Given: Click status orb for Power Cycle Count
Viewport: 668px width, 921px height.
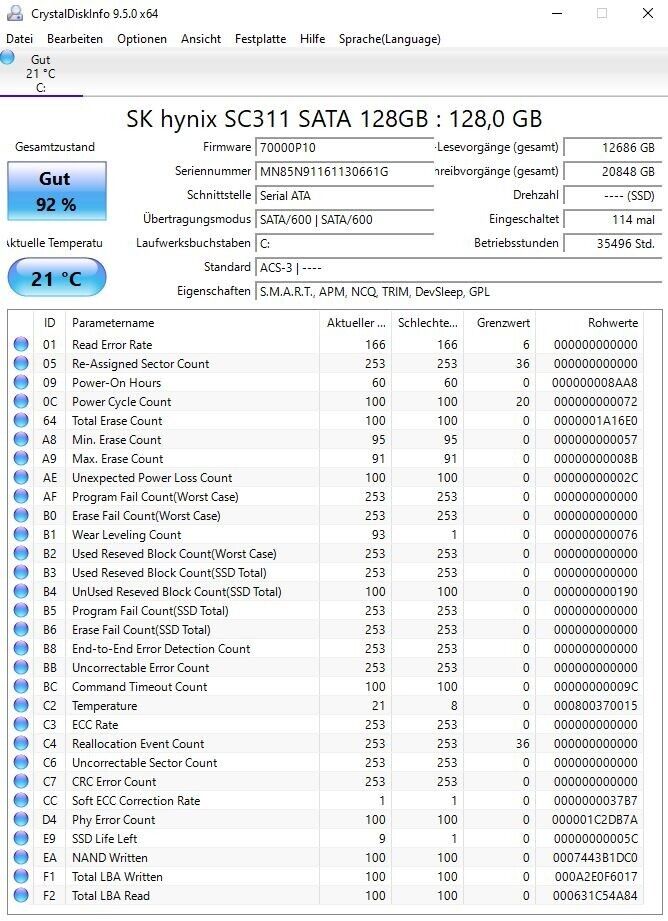Looking at the screenshot, I should (21, 401).
